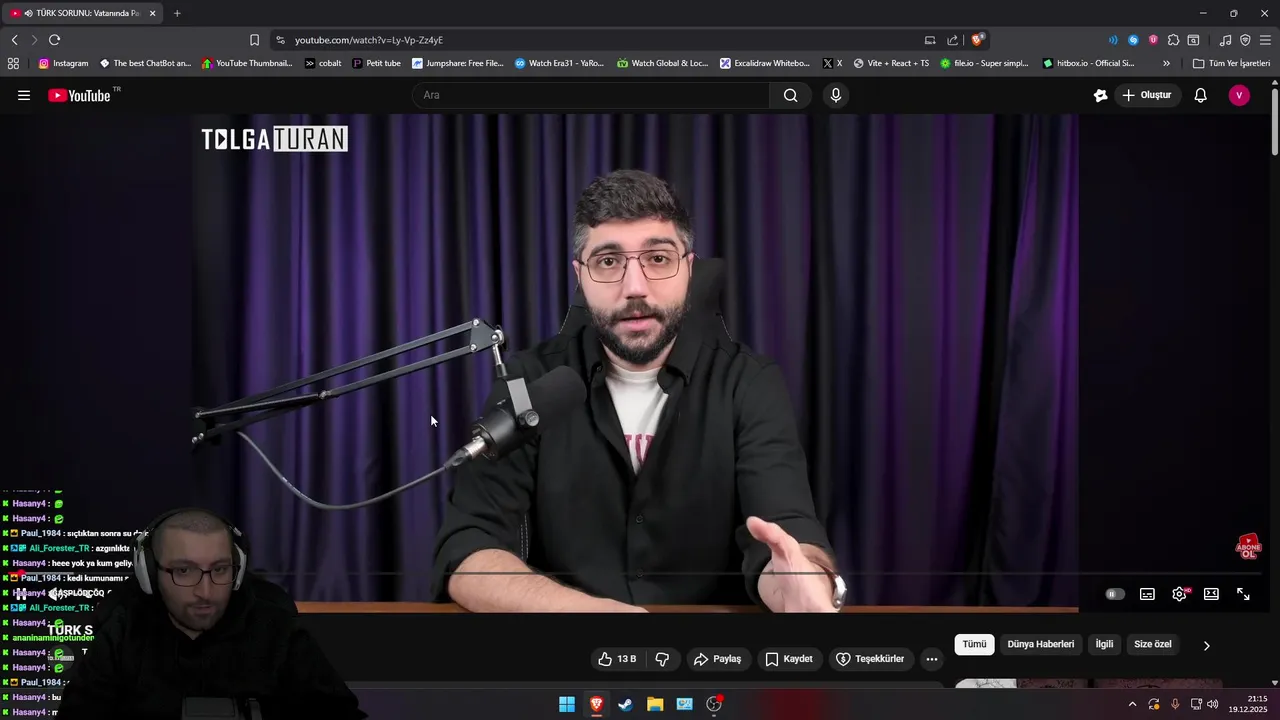Reload the current page
1280x720 pixels.
pyautogui.click(x=54, y=40)
